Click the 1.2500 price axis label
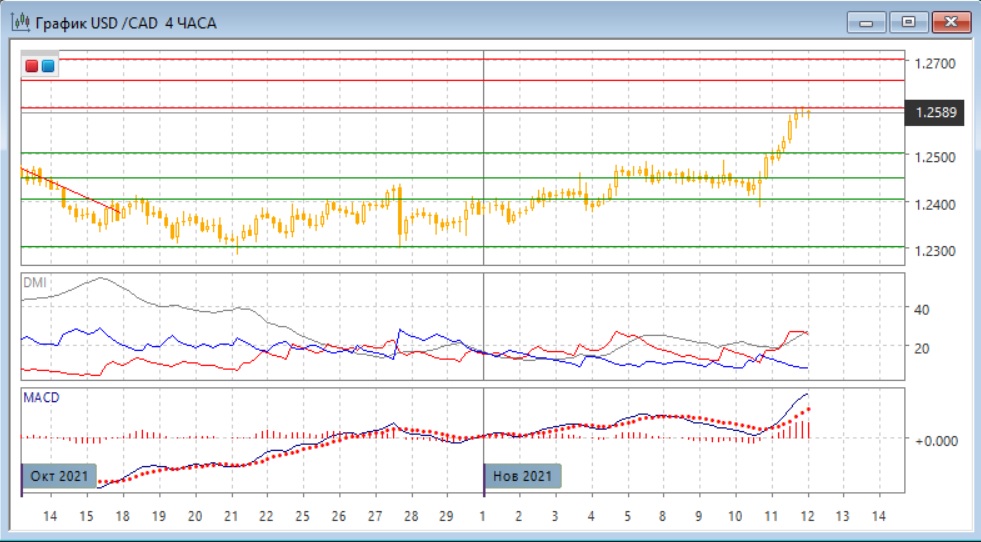This screenshot has width=981, height=542. coord(933,157)
